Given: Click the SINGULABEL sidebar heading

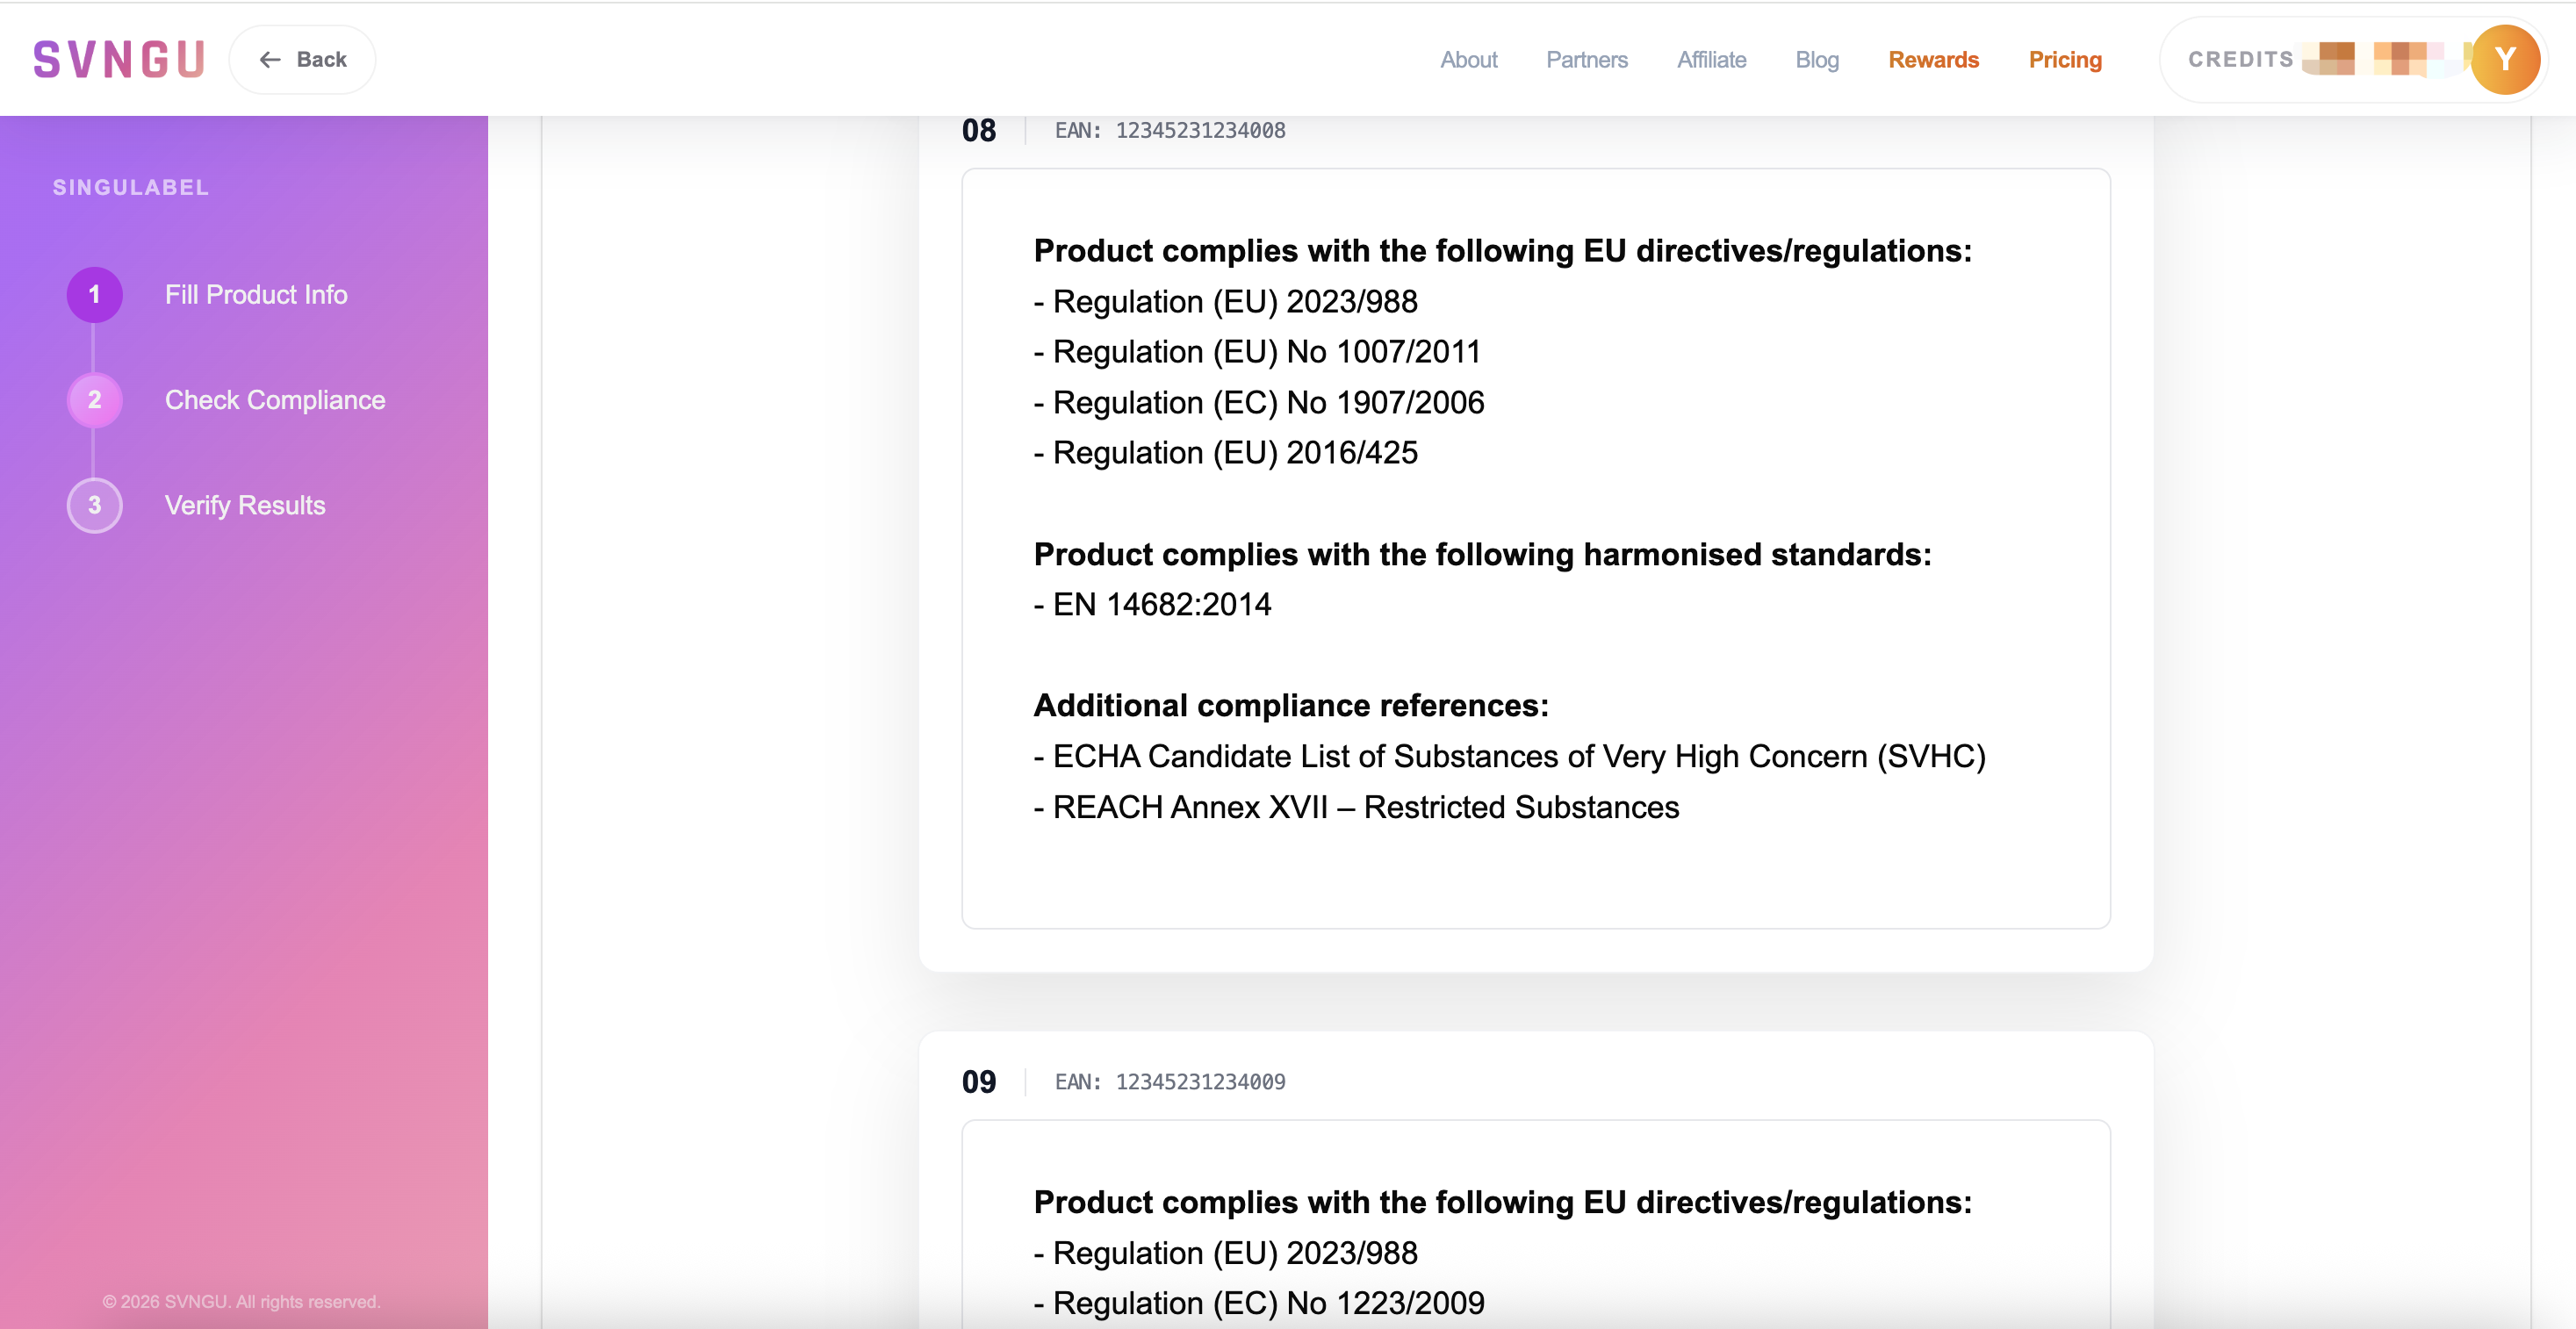Looking at the screenshot, I should coord(131,187).
